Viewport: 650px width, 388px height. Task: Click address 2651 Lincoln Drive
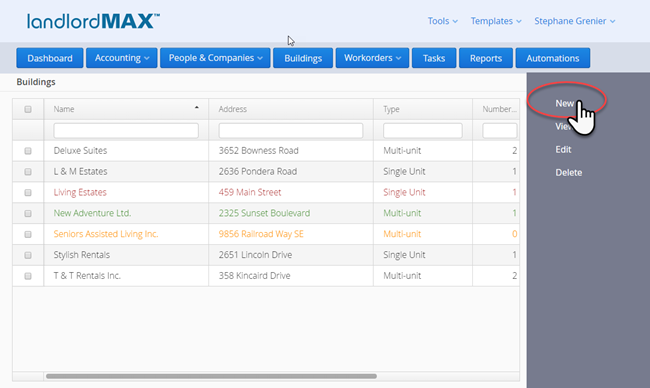255,255
